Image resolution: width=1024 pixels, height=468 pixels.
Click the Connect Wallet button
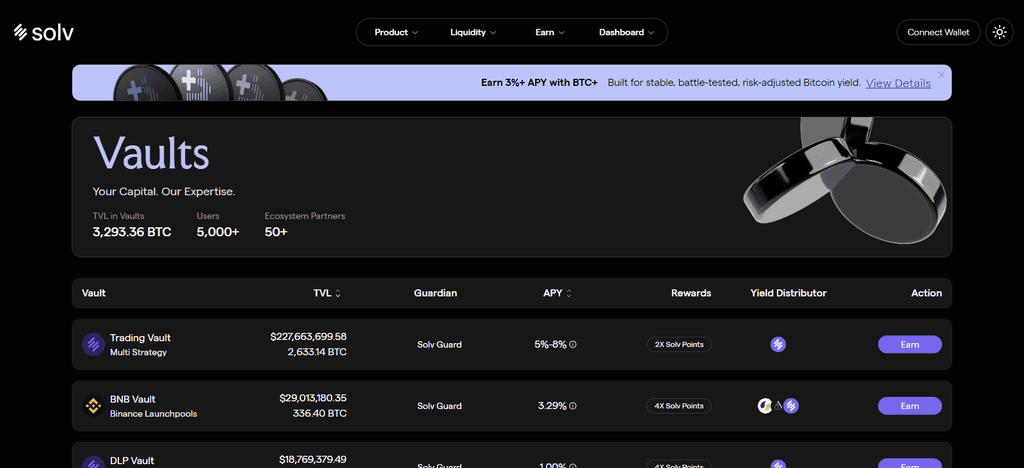click(938, 32)
